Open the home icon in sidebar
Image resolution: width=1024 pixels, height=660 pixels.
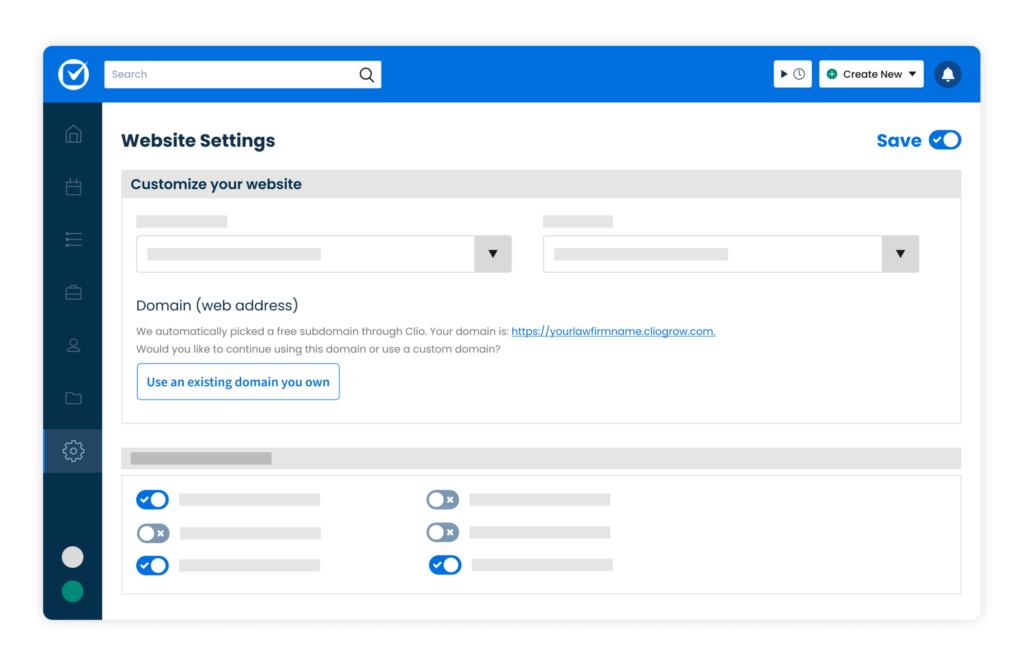tap(73, 134)
